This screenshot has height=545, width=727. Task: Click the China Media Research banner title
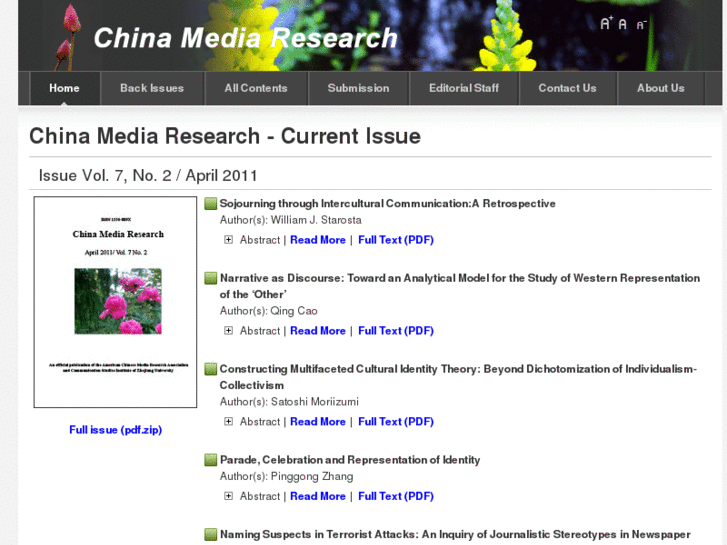(246, 38)
